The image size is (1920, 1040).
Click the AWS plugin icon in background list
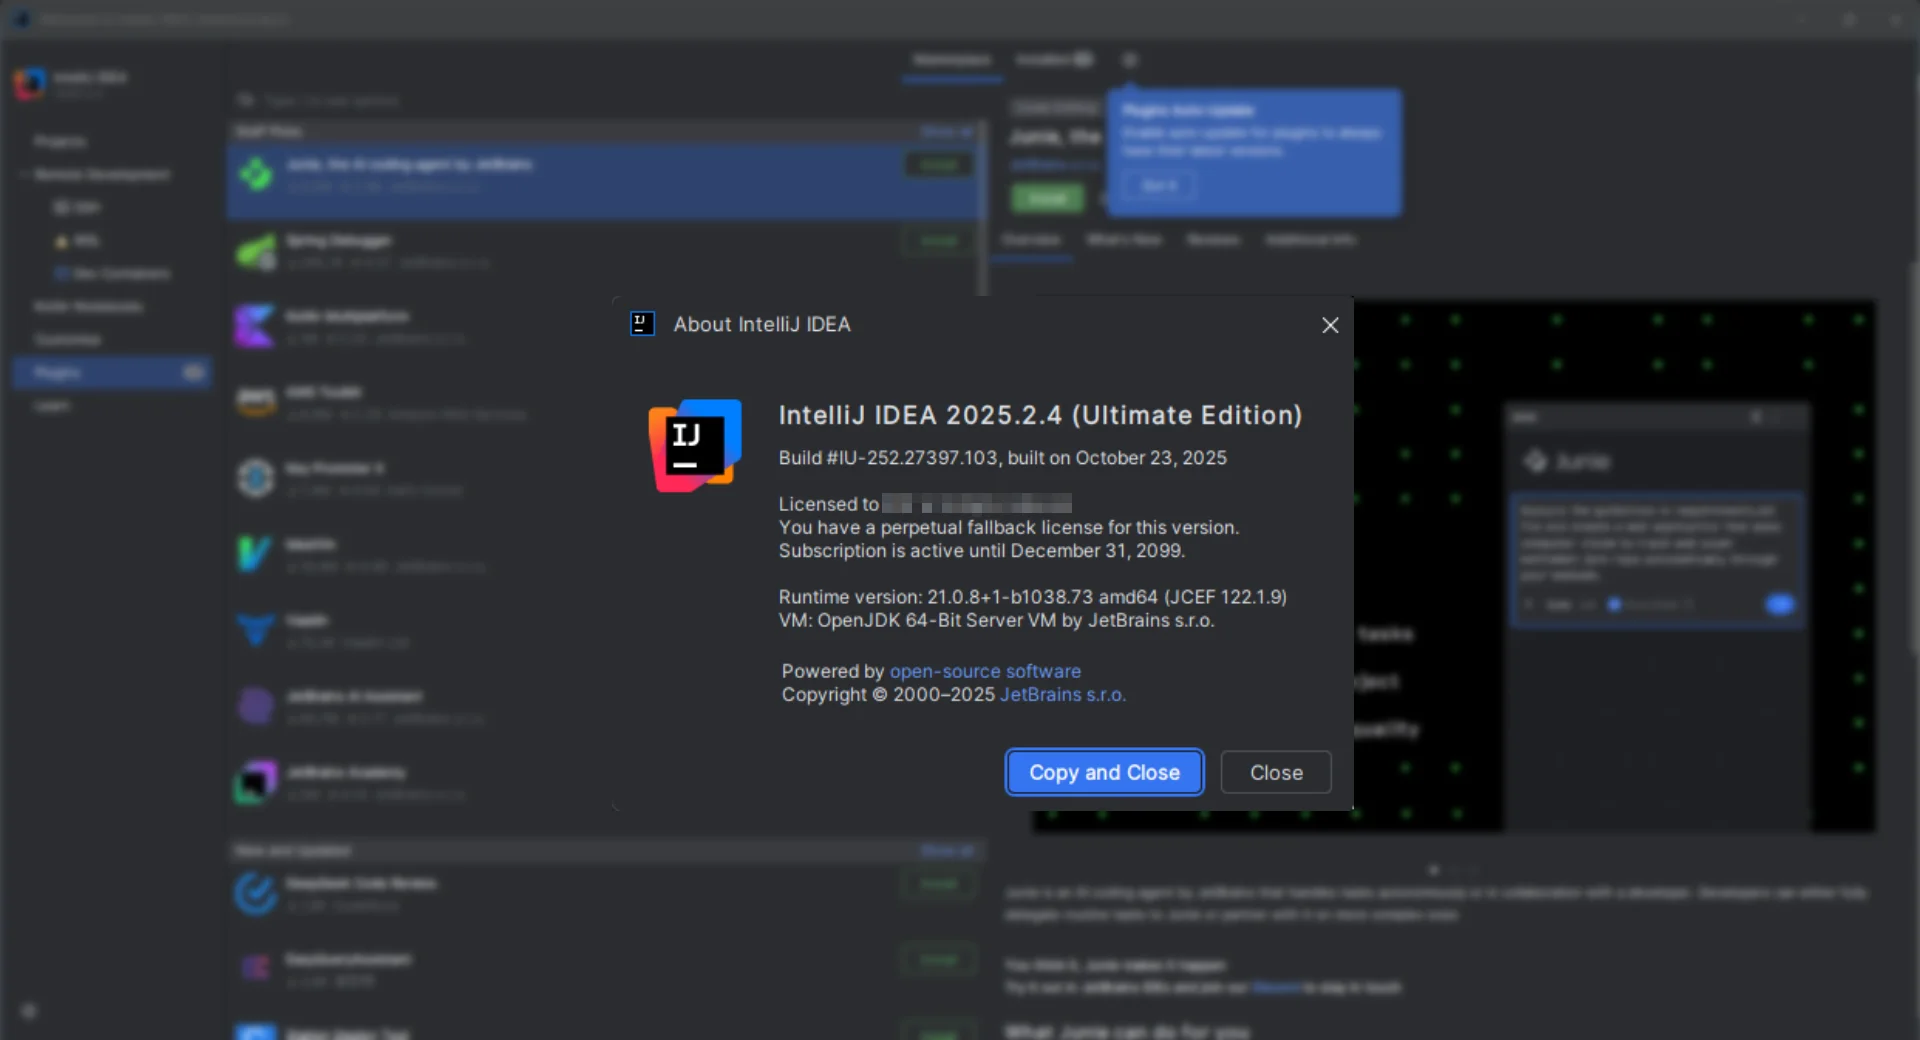coord(256,402)
